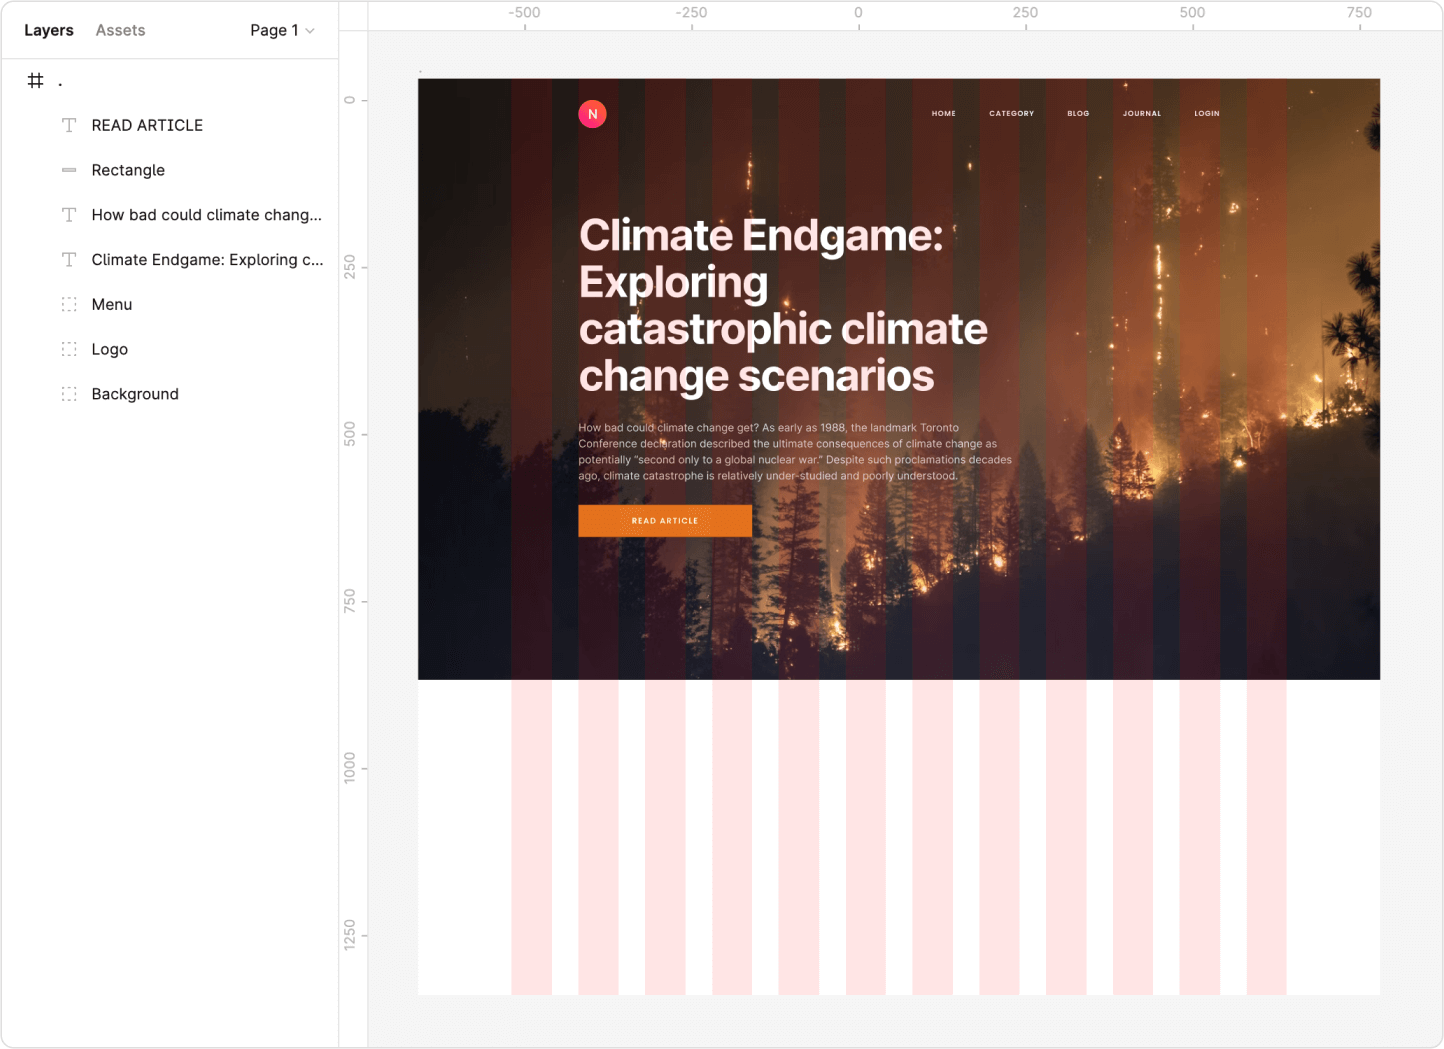Select the Background layer name
This screenshot has height=1049, width=1444.
click(x=135, y=394)
